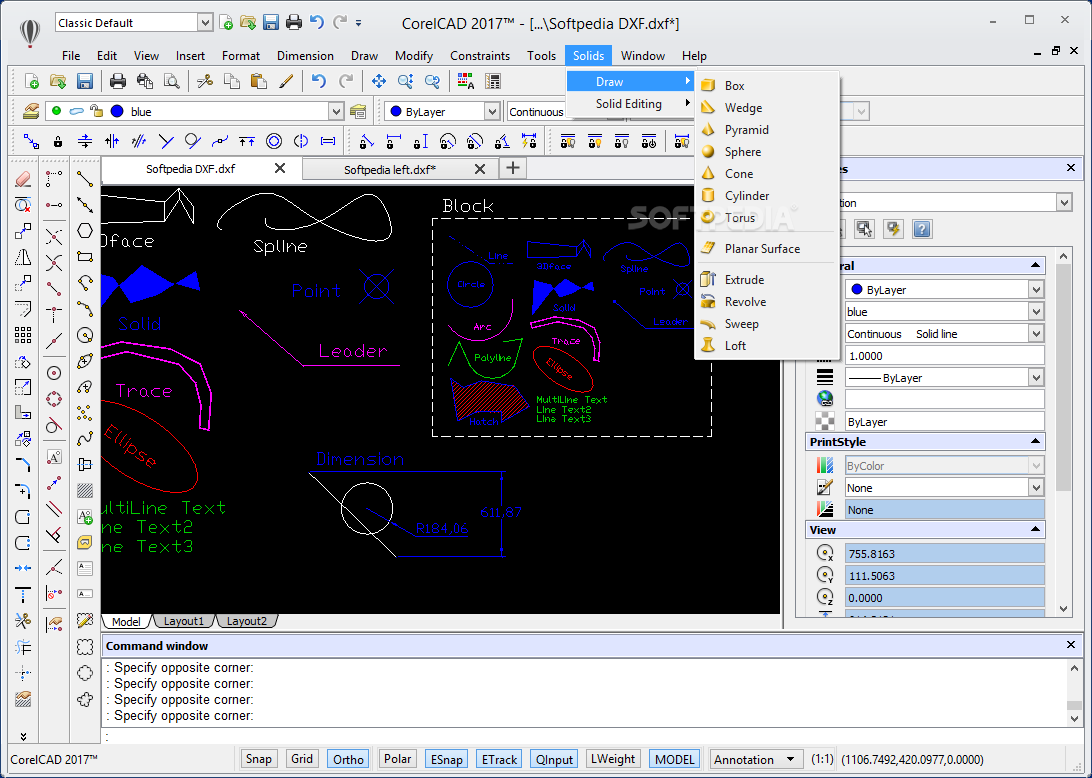Screen dimensions: 1092x778
Task: Select the Polygon hexagon tool
Action: click(85, 231)
